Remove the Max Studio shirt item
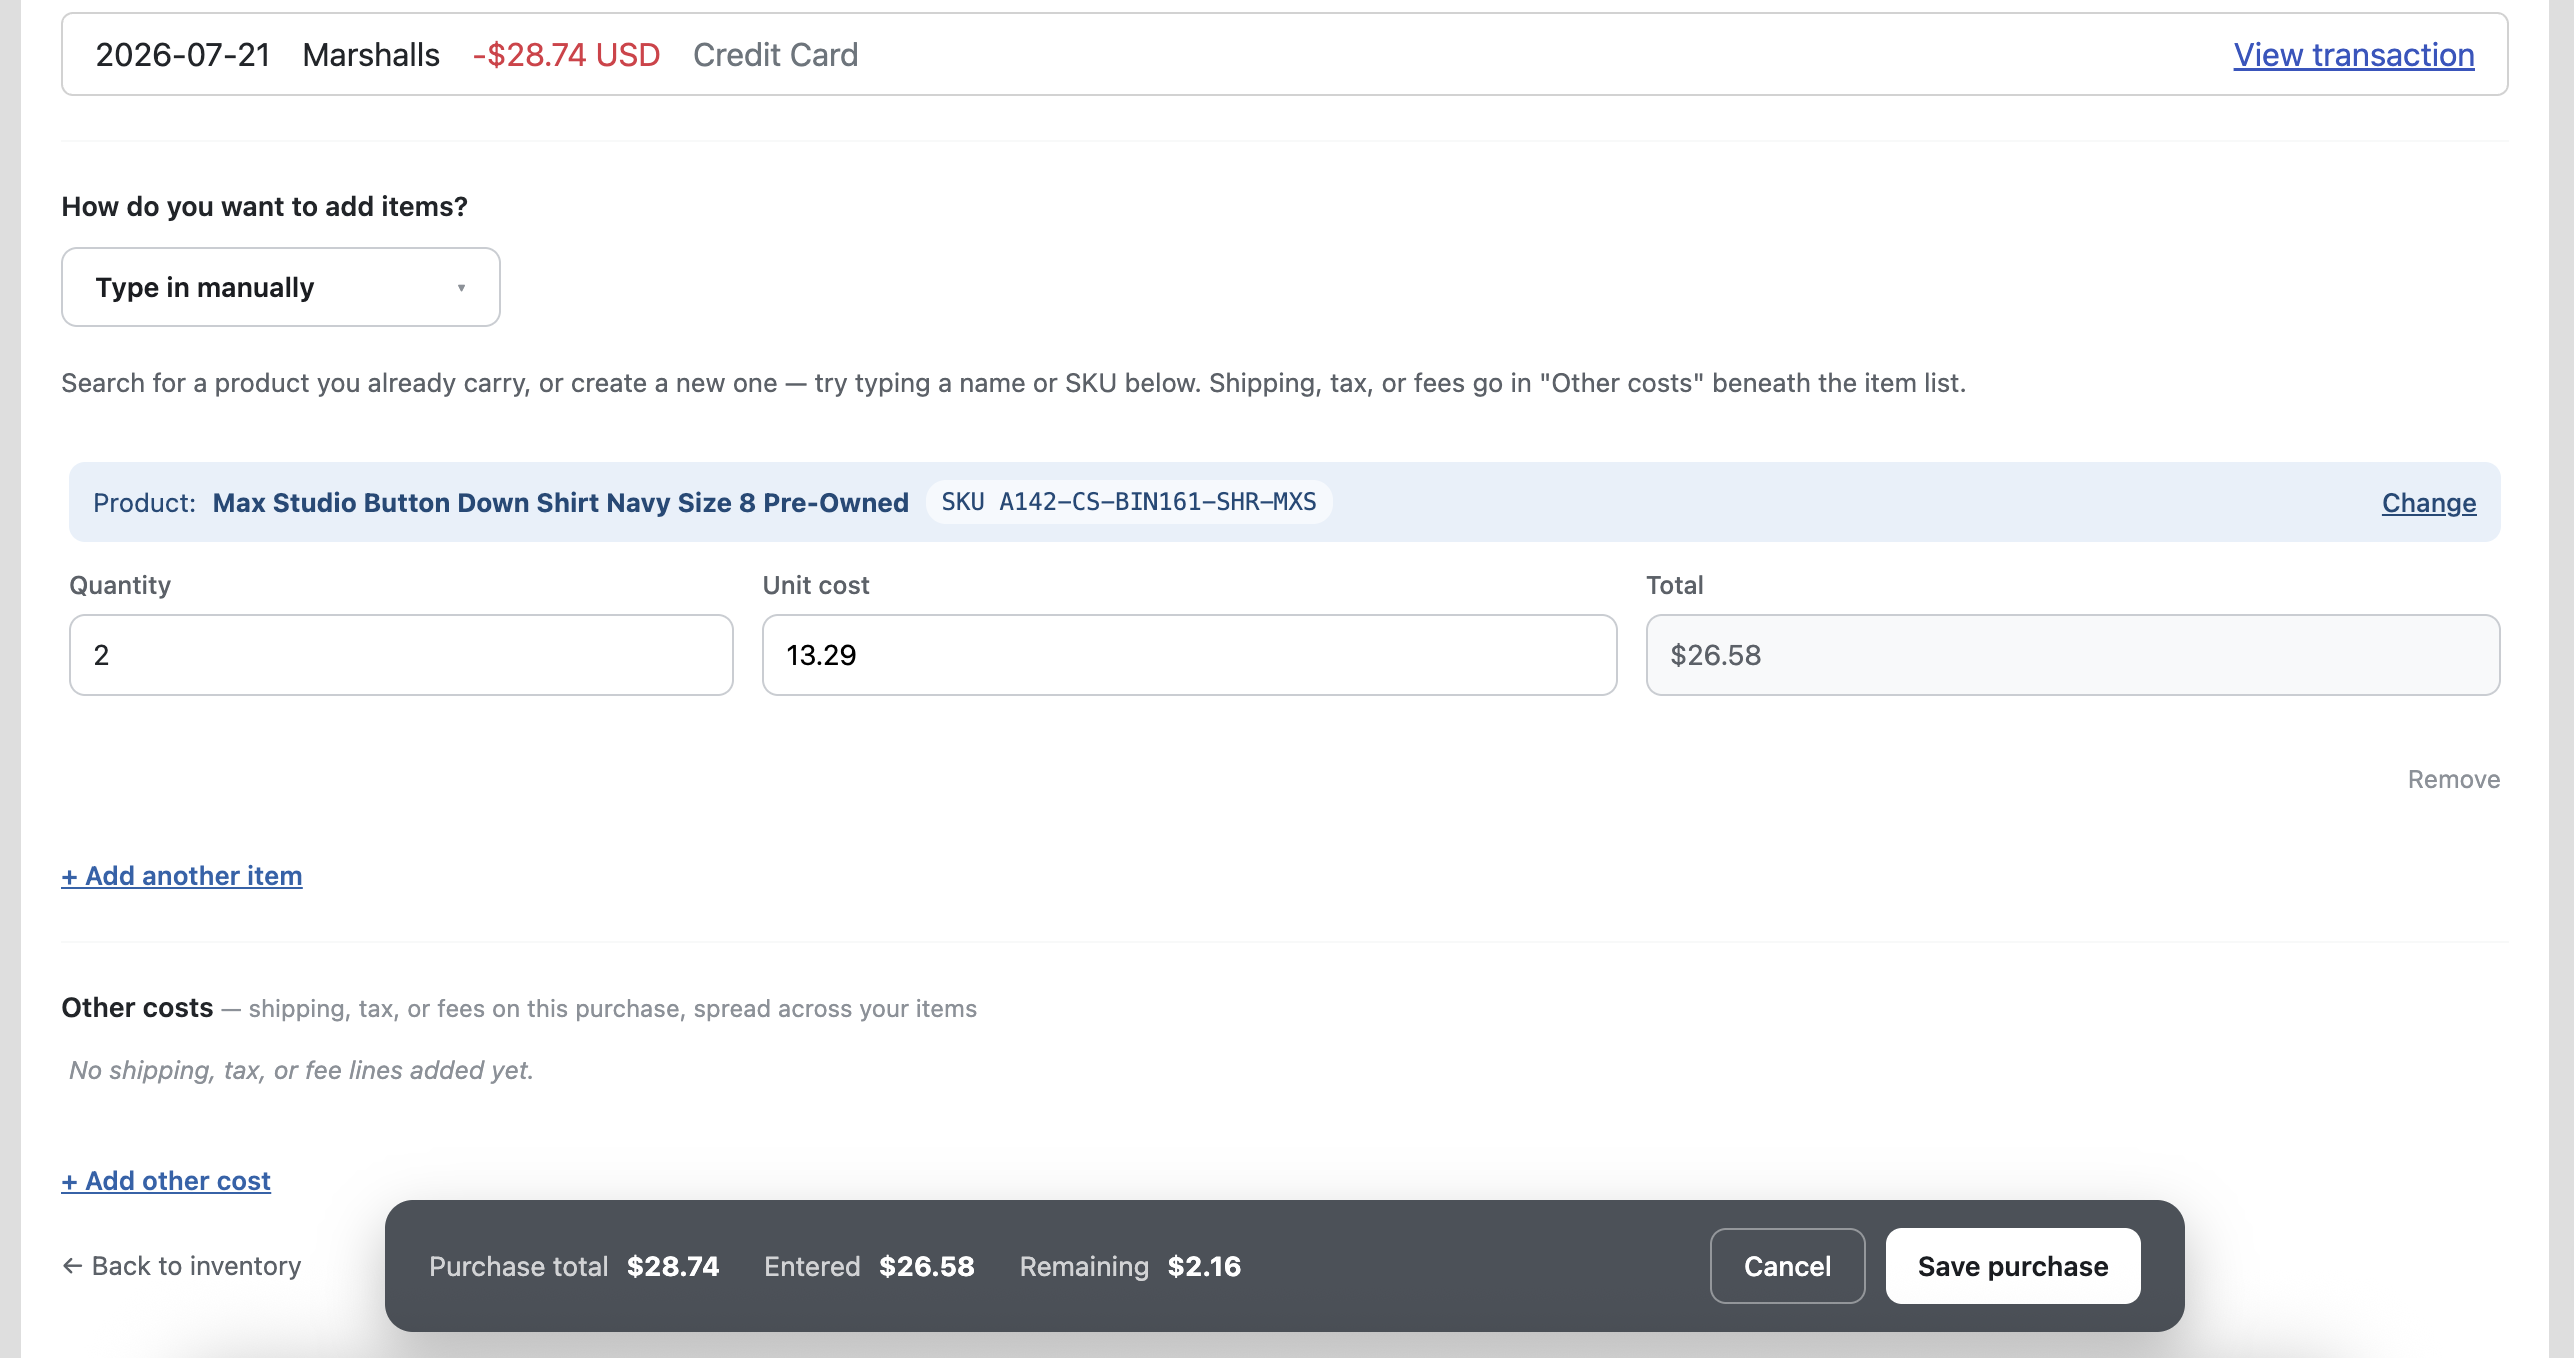The width and height of the screenshot is (2574, 1358). (x=2454, y=779)
